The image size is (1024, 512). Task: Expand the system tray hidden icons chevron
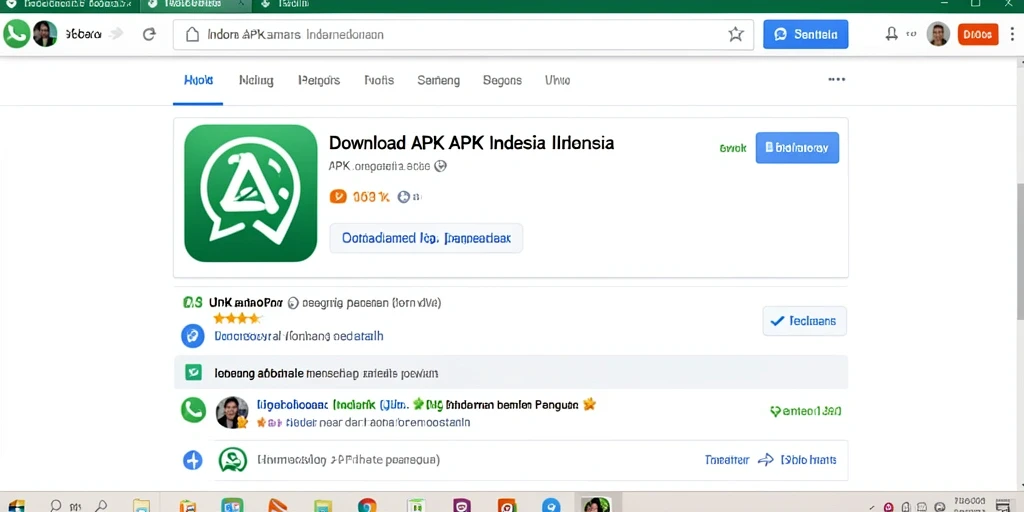click(x=872, y=506)
